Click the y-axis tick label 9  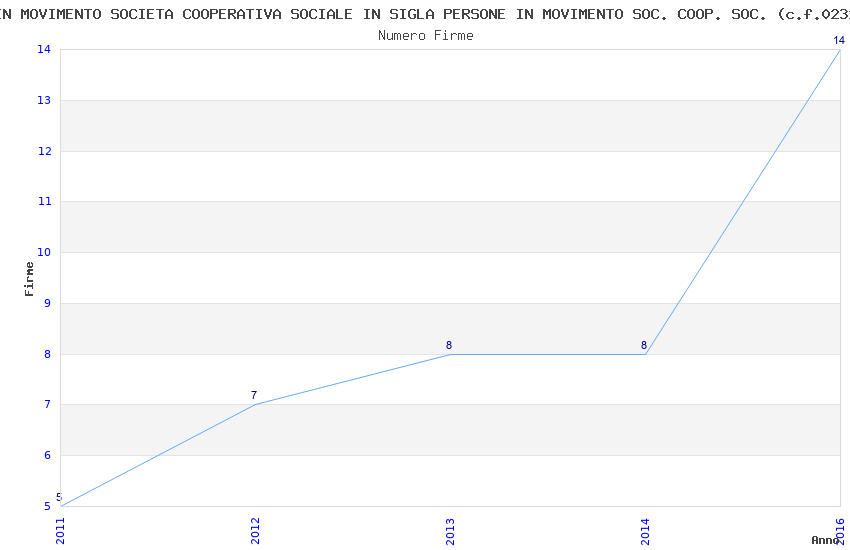[x=46, y=304]
